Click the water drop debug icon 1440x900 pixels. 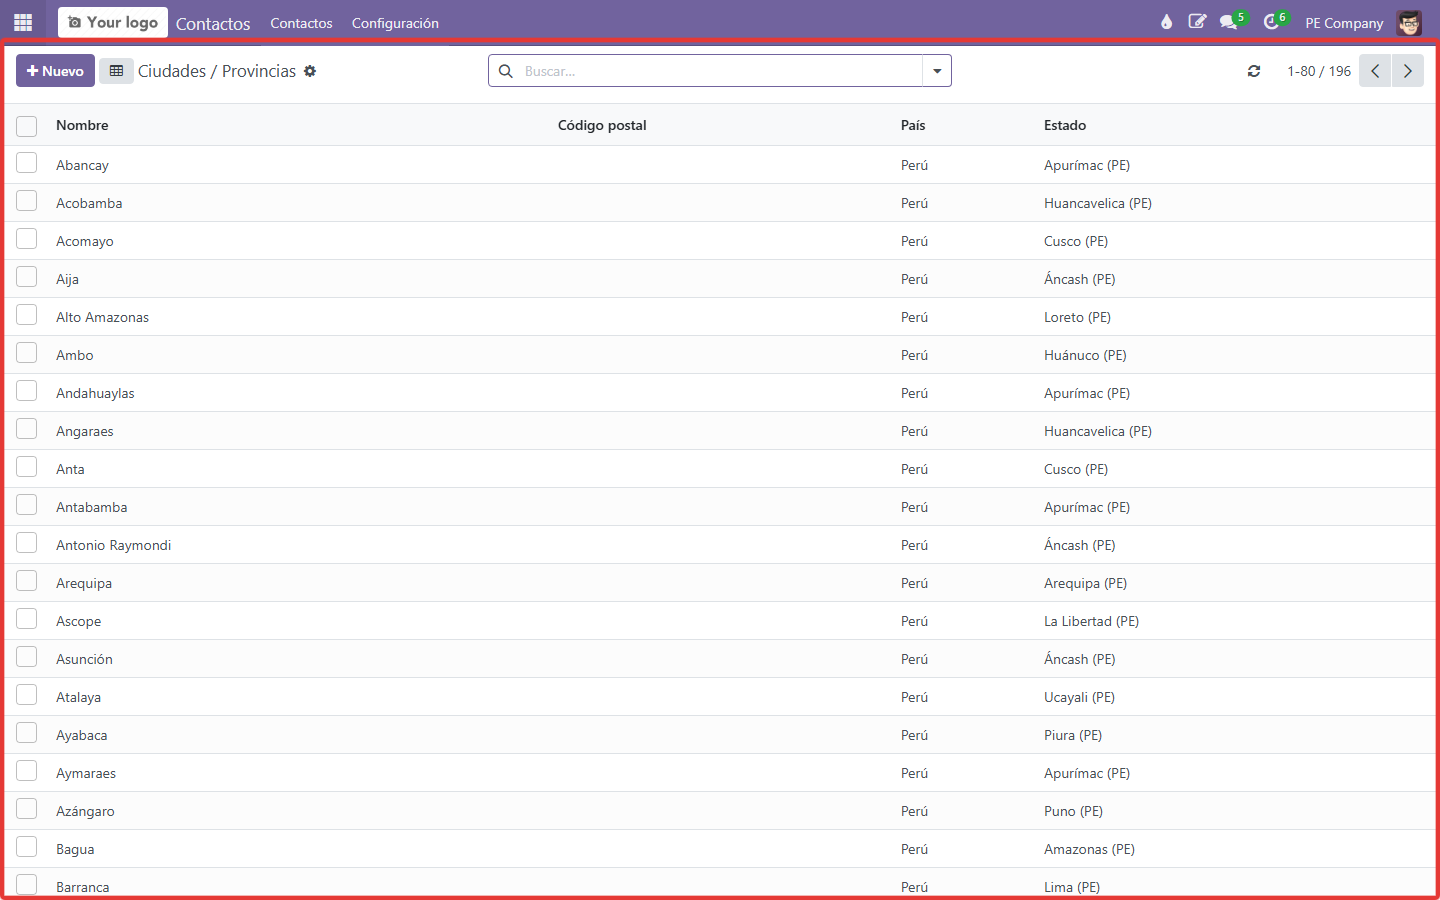coord(1166,22)
